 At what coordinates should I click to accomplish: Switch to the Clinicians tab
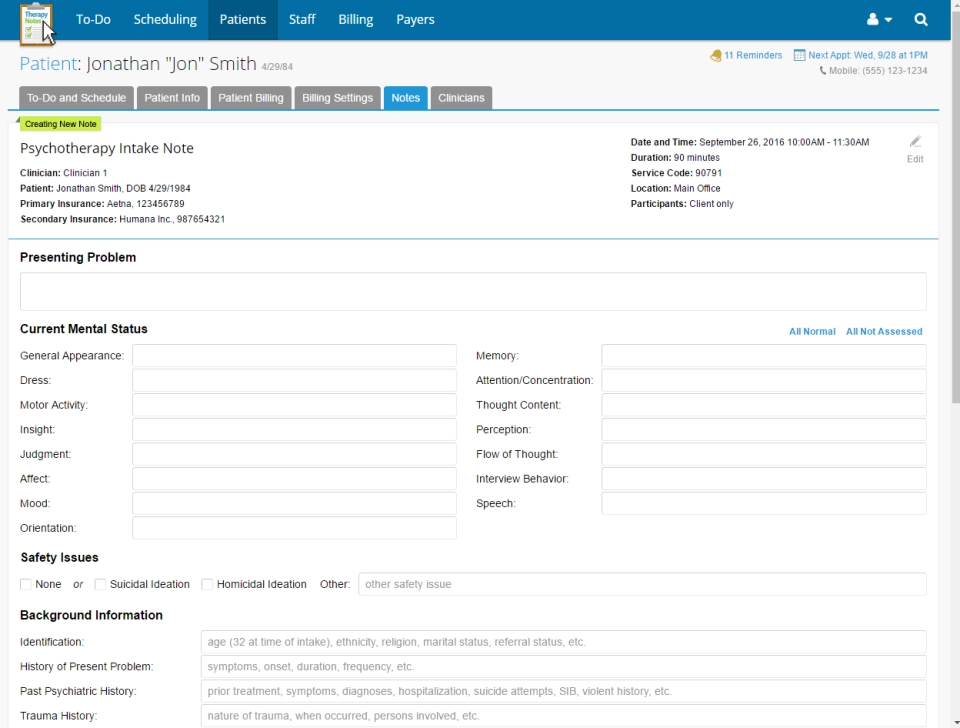point(461,97)
